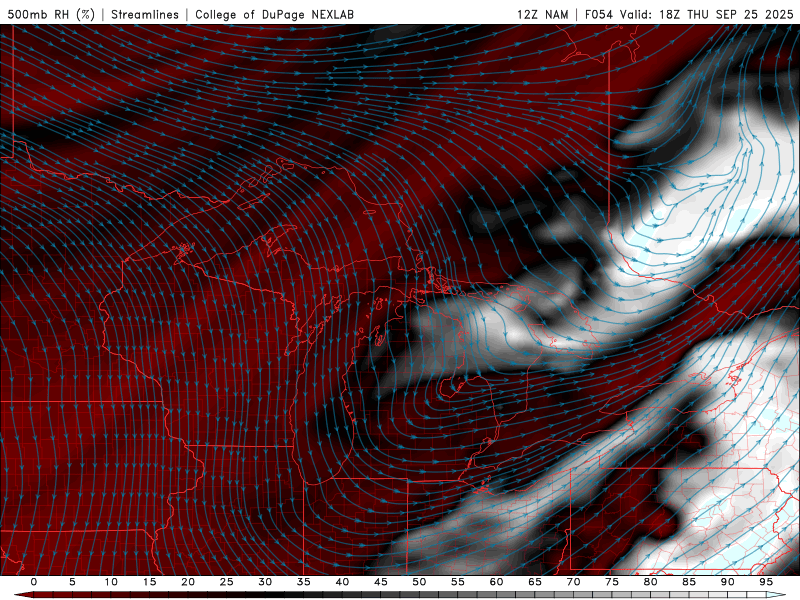Click the "70" label on the color scale
This screenshot has width=800, height=600.
point(573,582)
